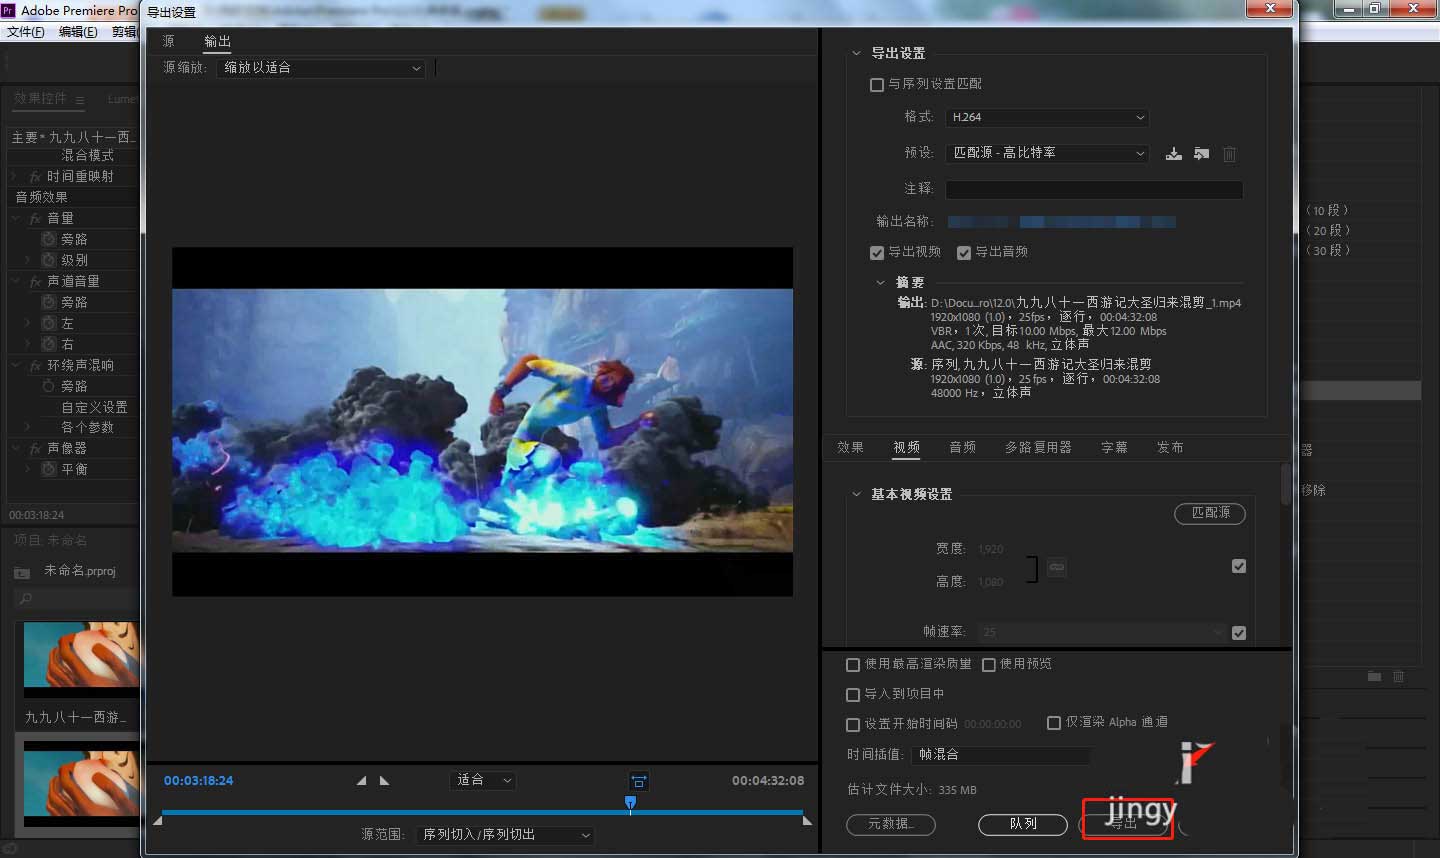Open the 文件(F) menu
Viewport: 1440px width, 858px height.
tap(26, 32)
